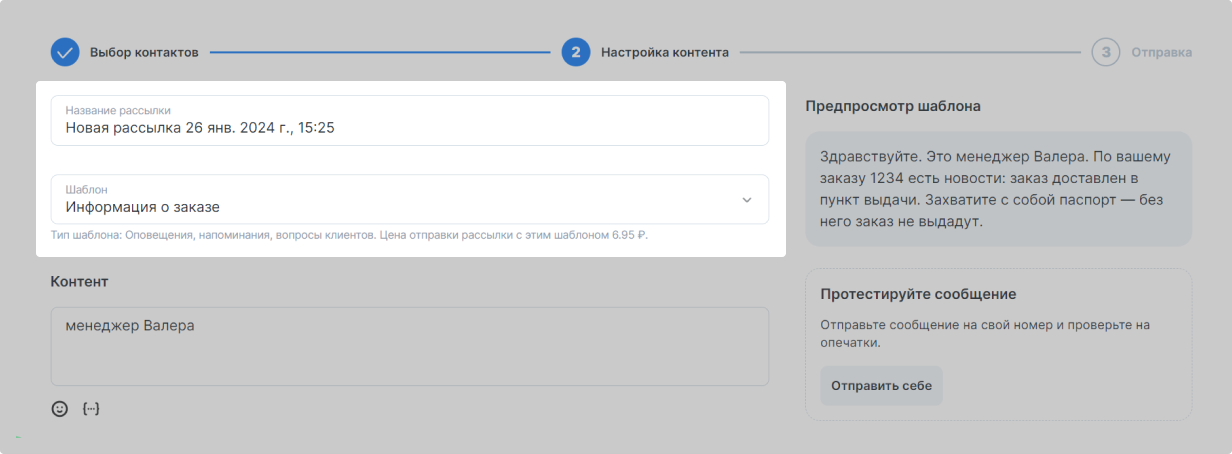
Task: Click the completed step checkmark icon
Action: click(x=65, y=52)
